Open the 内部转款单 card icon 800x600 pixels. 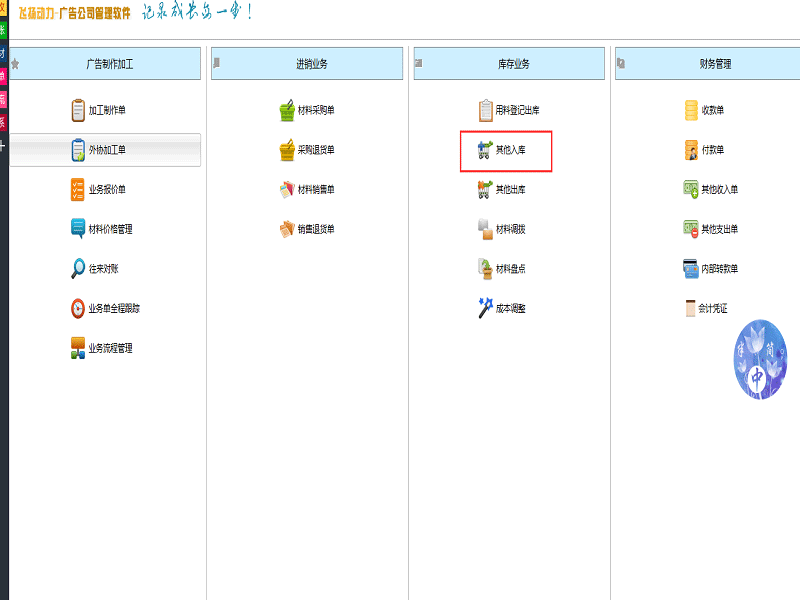tap(691, 269)
